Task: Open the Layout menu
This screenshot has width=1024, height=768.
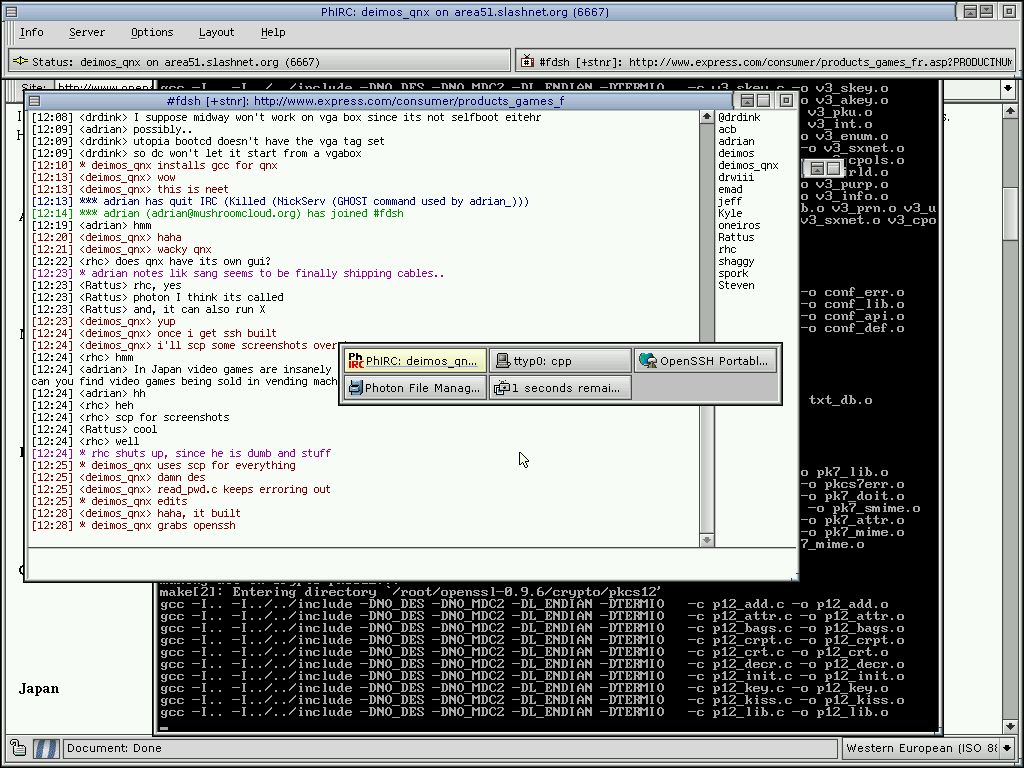Action: 216,32
